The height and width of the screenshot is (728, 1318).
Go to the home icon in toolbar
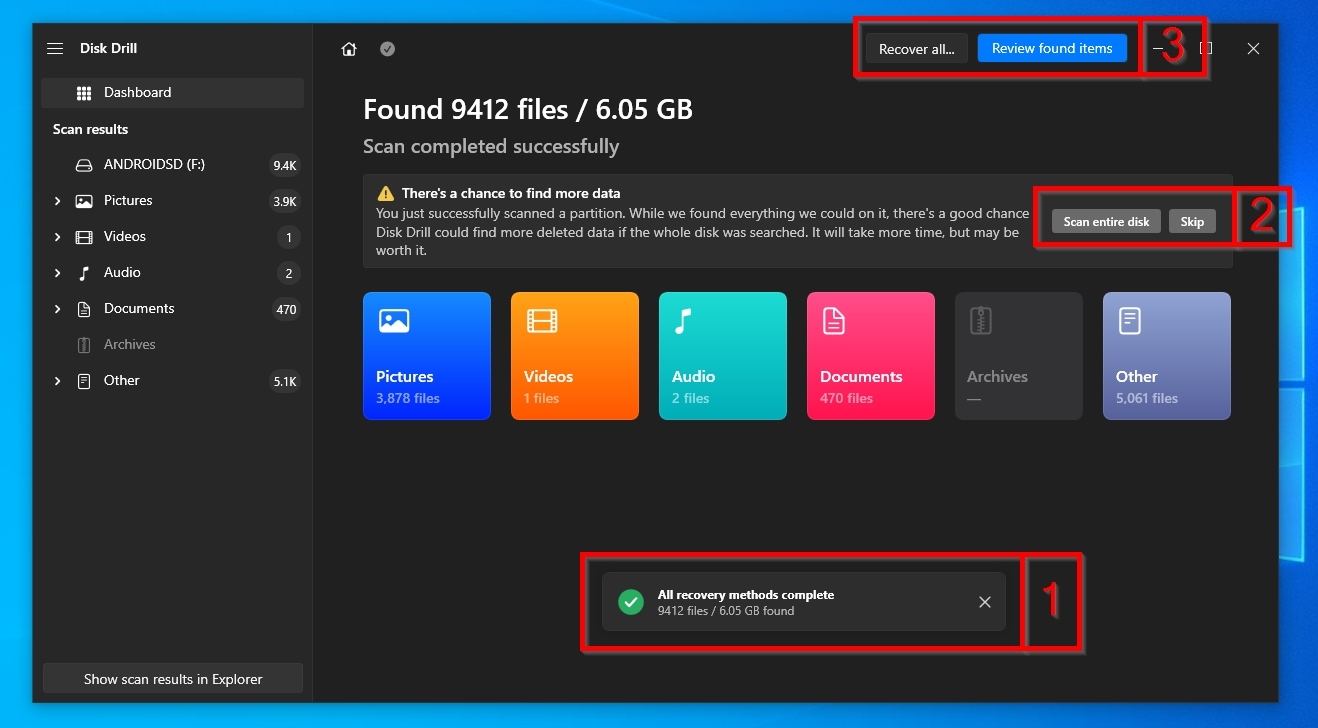(x=349, y=49)
